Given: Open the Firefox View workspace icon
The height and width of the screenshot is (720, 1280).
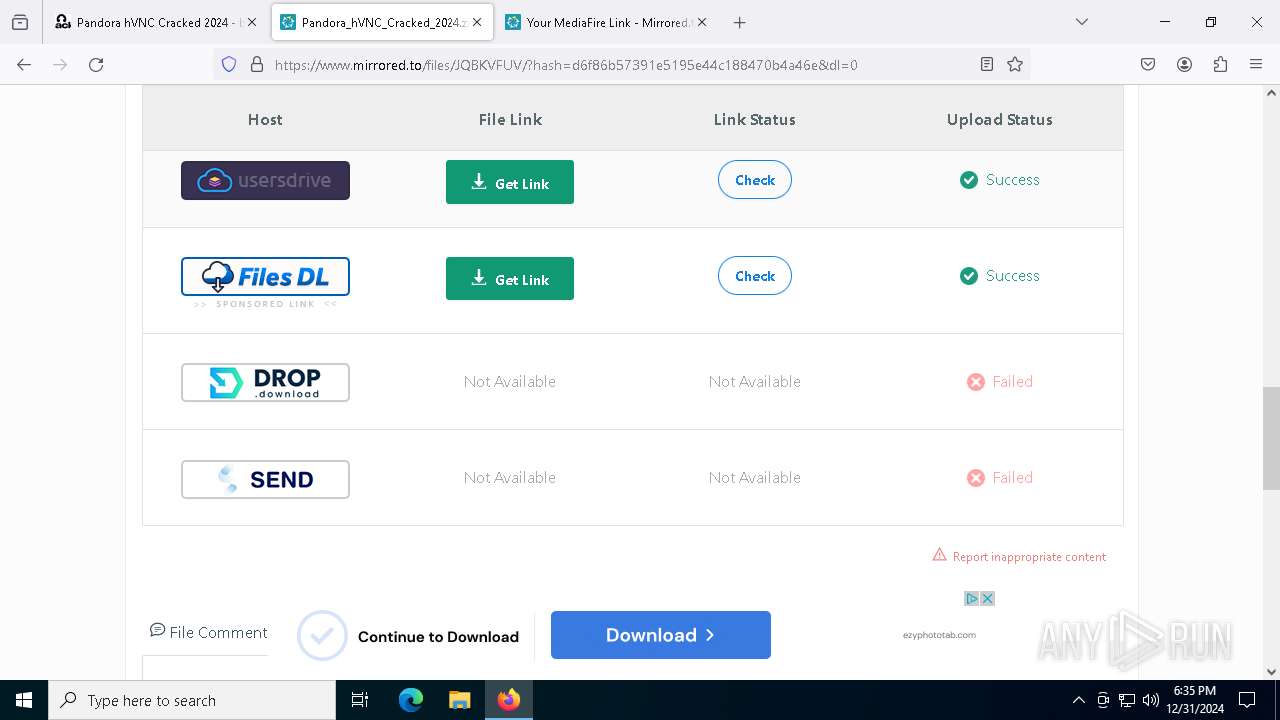Looking at the screenshot, I should 20,22.
